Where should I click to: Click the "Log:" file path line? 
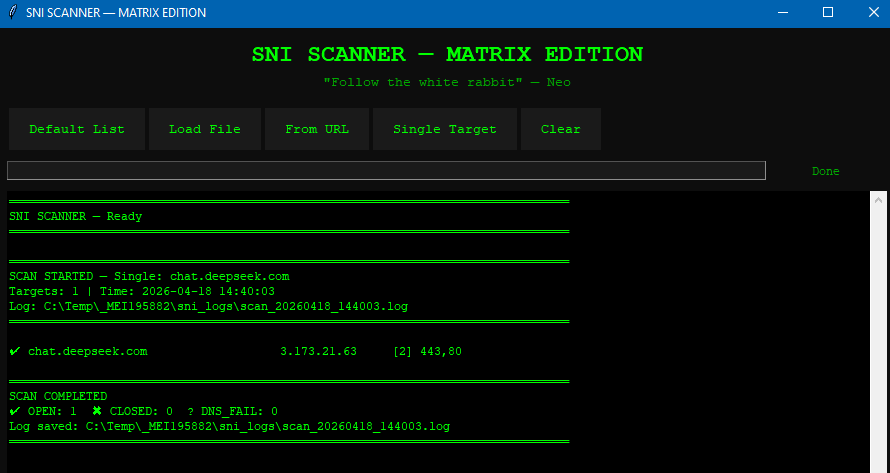coord(208,307)
